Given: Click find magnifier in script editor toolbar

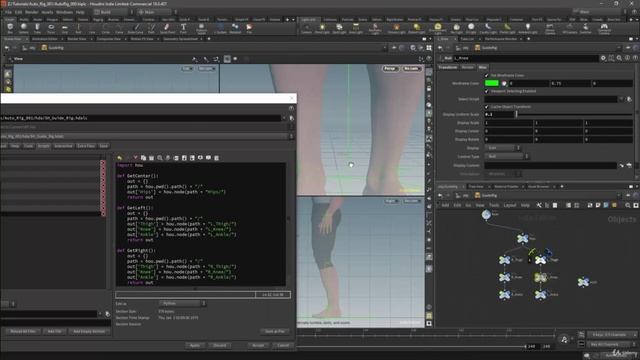Looking at the screenshot, I should coord(160,158).
